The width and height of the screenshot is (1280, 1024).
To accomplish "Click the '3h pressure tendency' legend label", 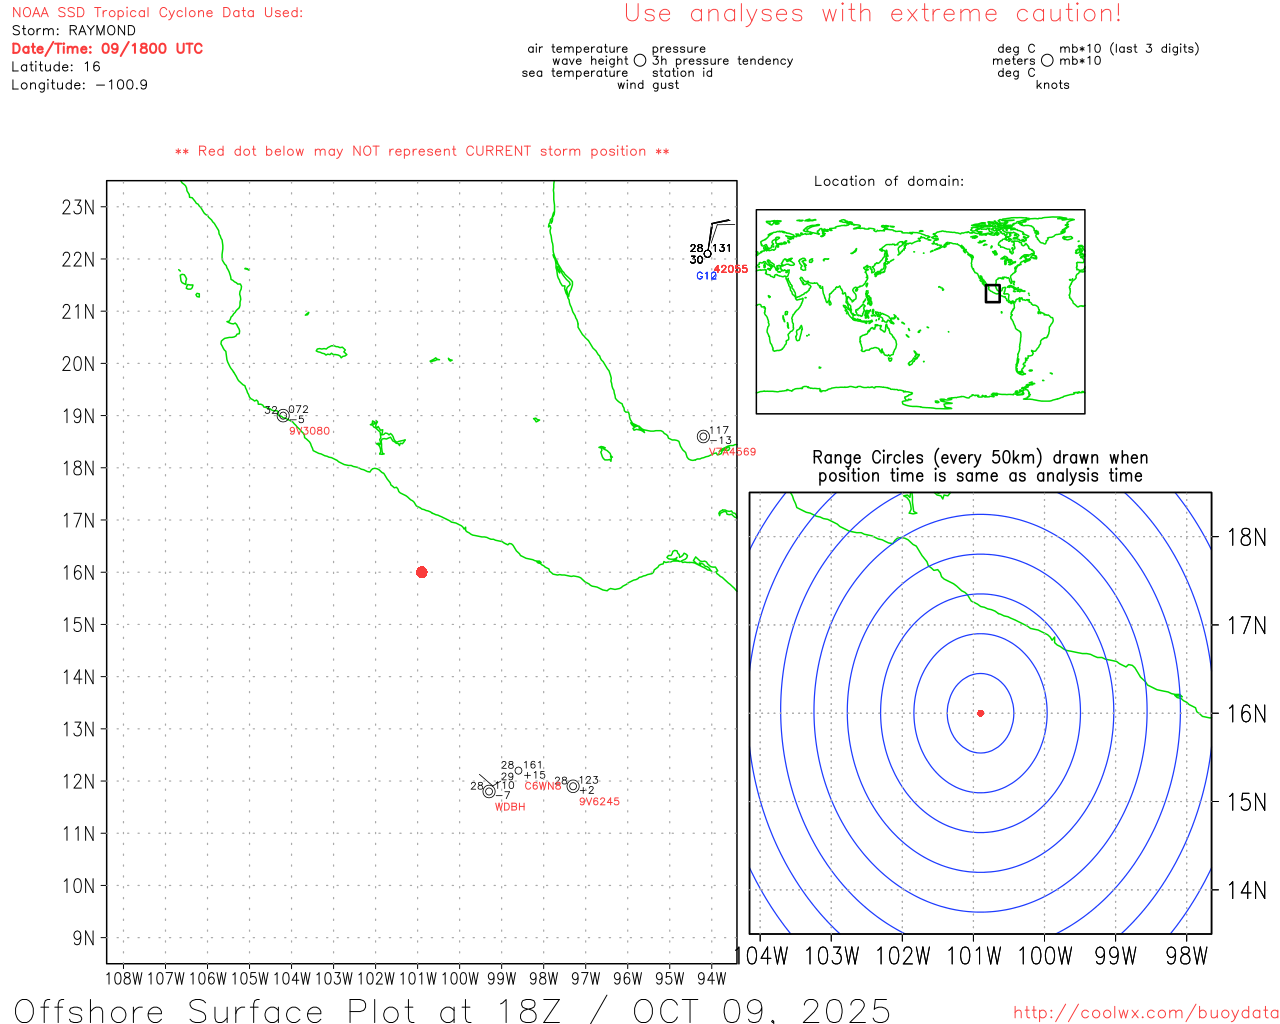I will tap(723, 61).
